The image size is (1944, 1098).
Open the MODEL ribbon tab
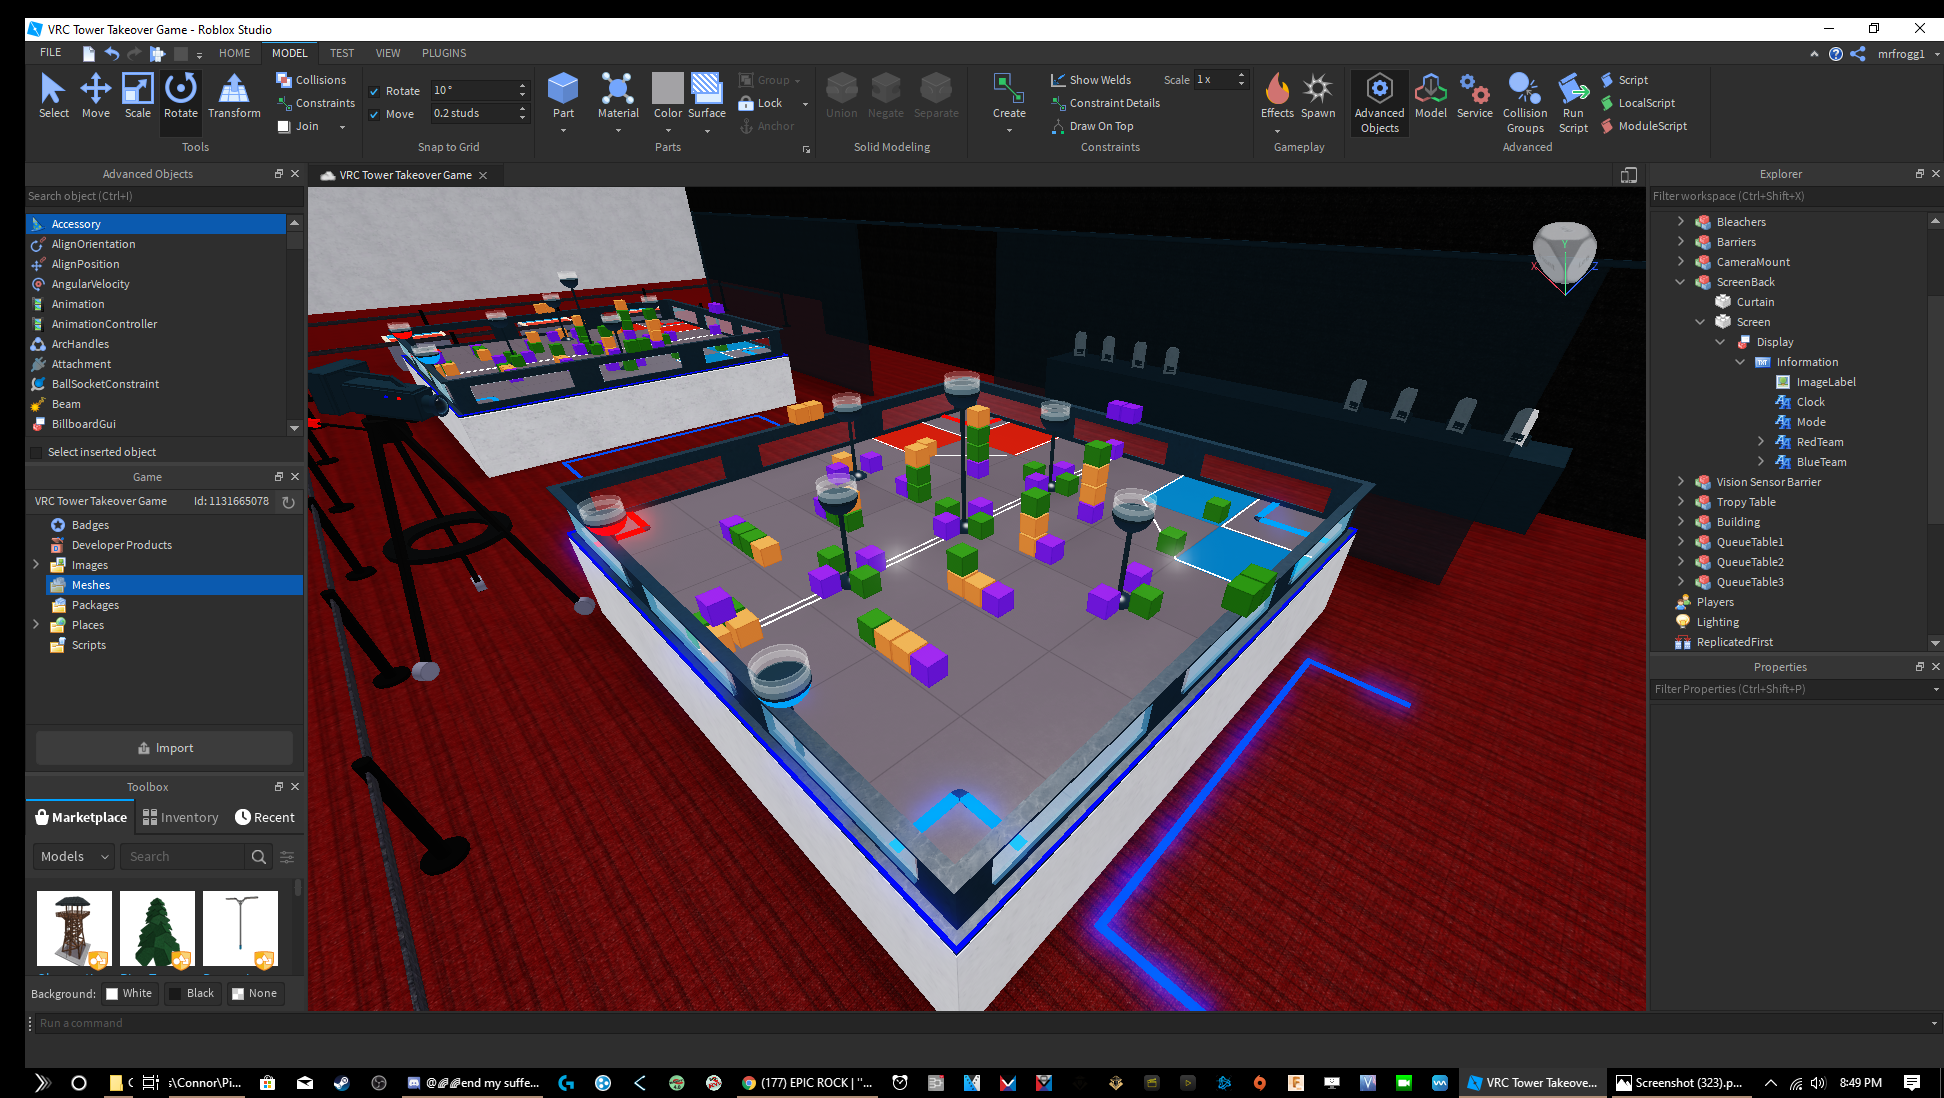290,52
